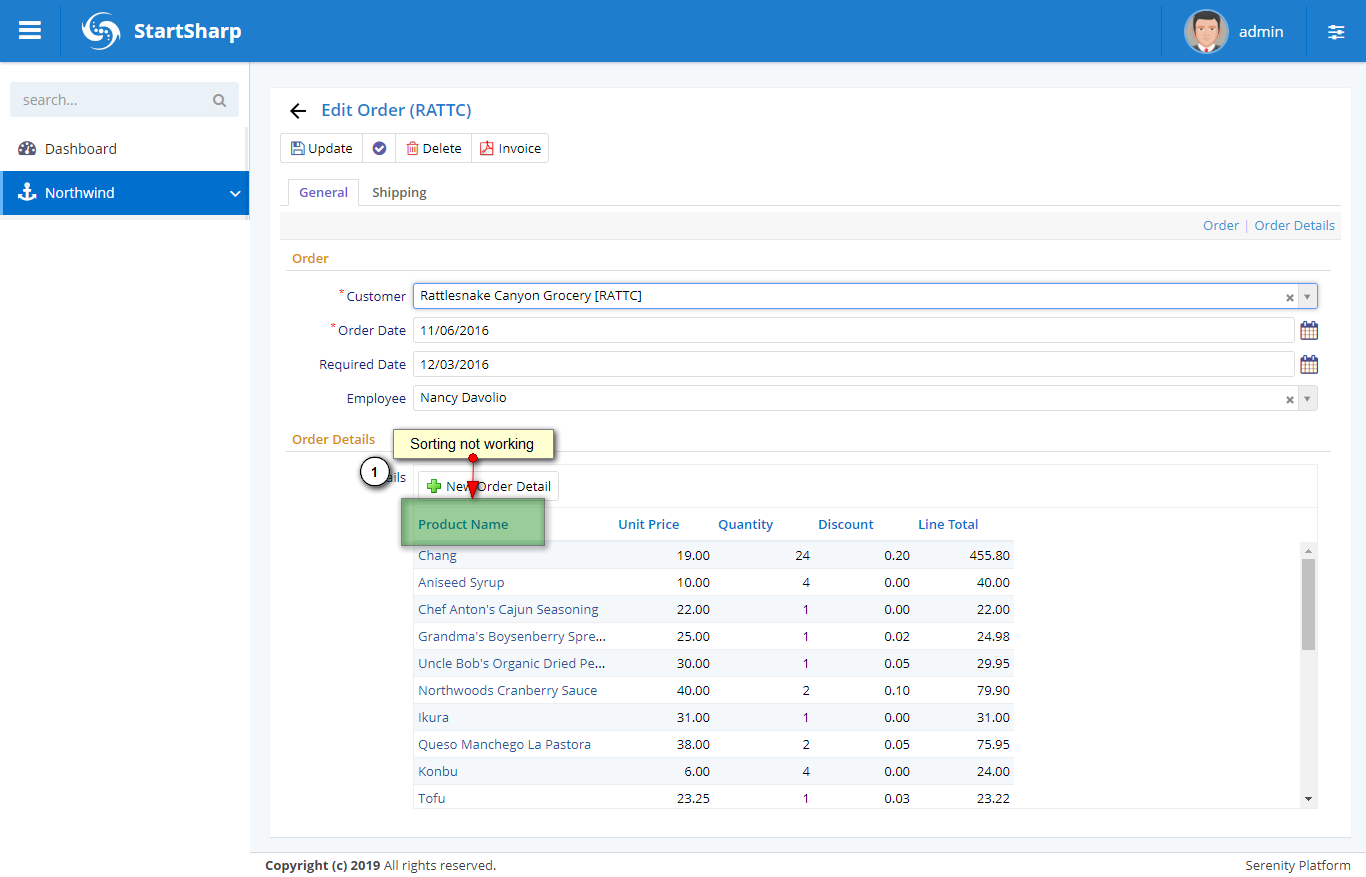
Task: Open the admin user avatar
Action: [x=1206, y=31]
